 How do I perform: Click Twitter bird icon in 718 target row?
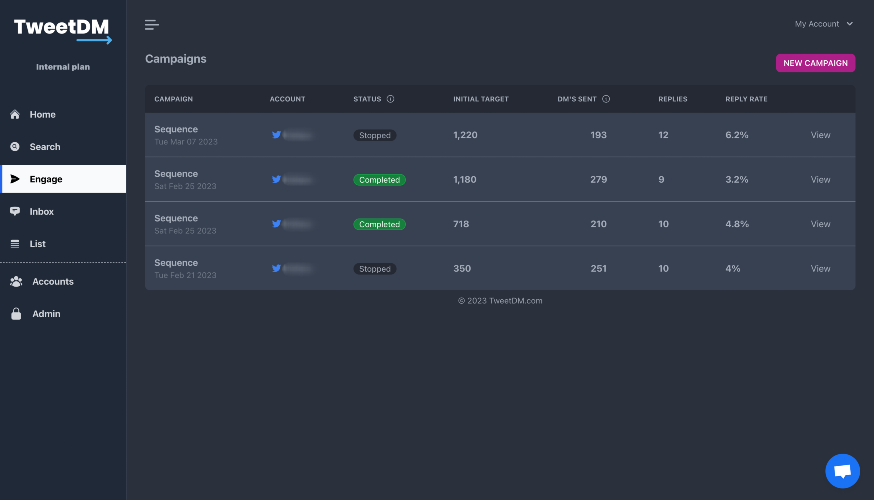click(276, 224)
